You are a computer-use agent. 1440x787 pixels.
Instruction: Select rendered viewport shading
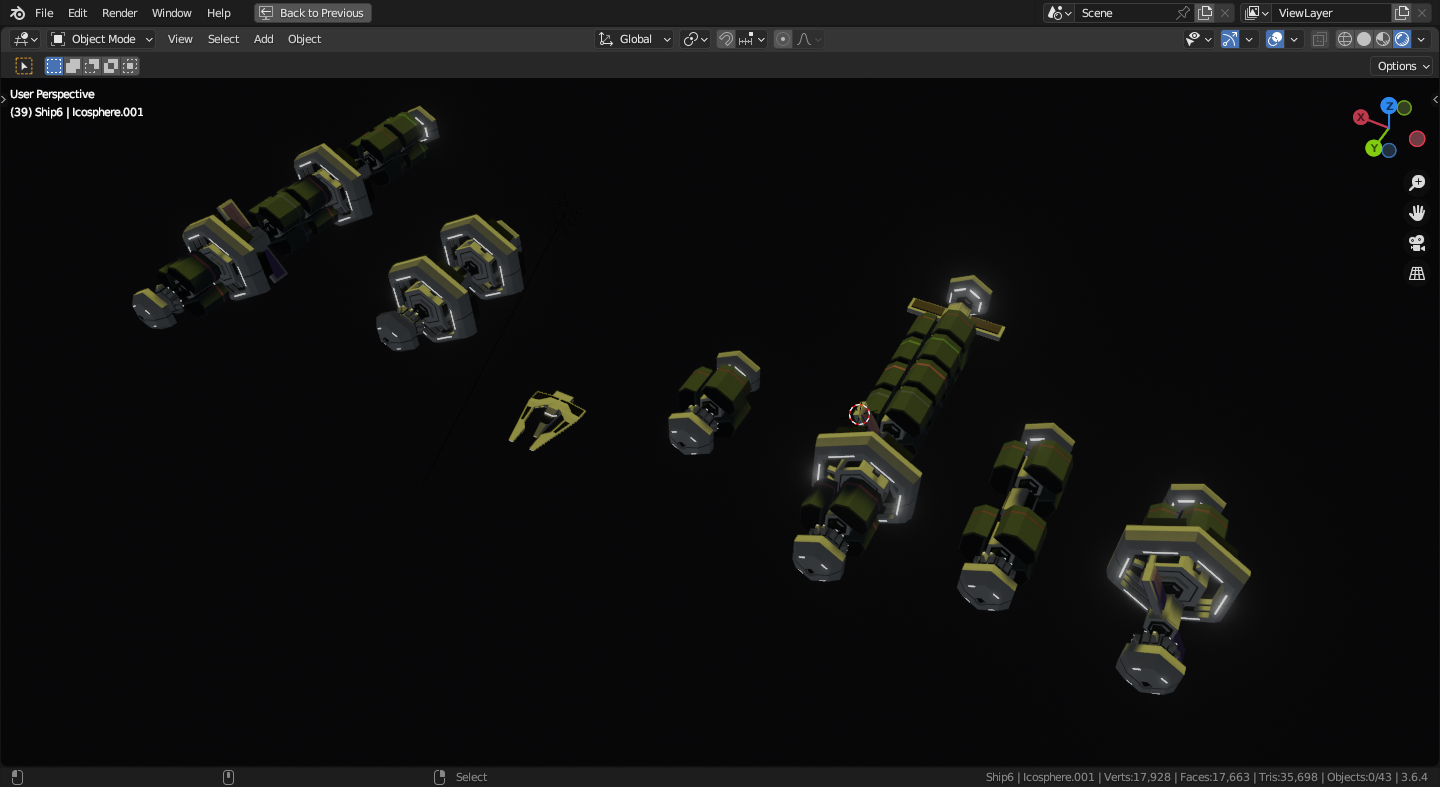(1402, 39)
